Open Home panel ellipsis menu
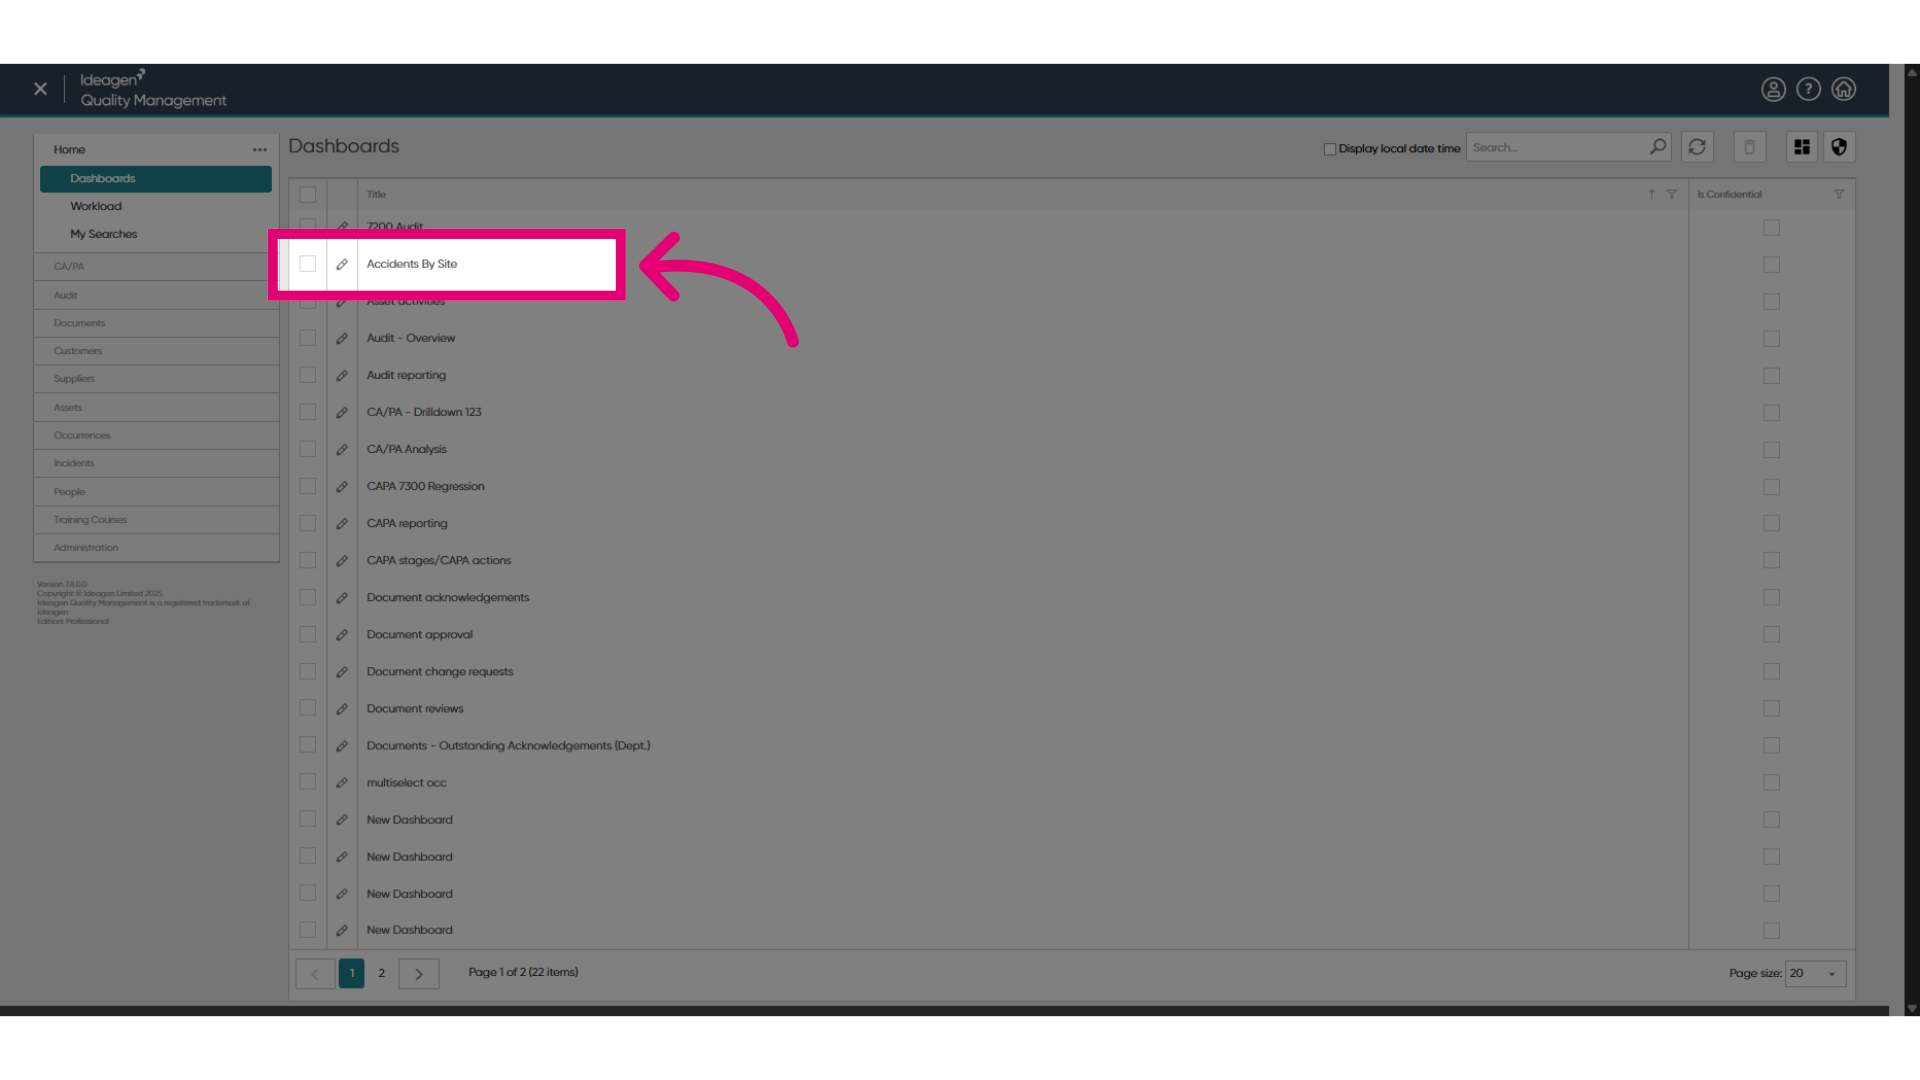The height and width of the screenshot is (1080, 1920). pyautogui.click(x=260, y=150)
